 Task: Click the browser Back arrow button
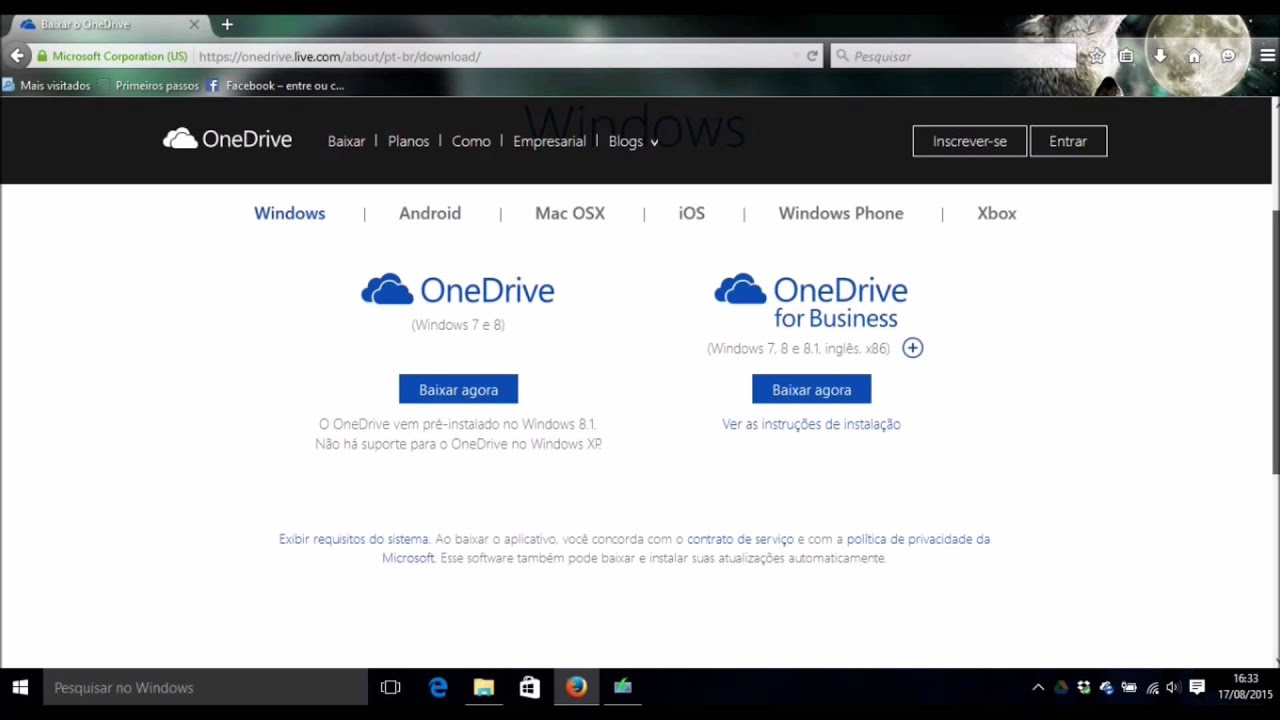point(17,56)
